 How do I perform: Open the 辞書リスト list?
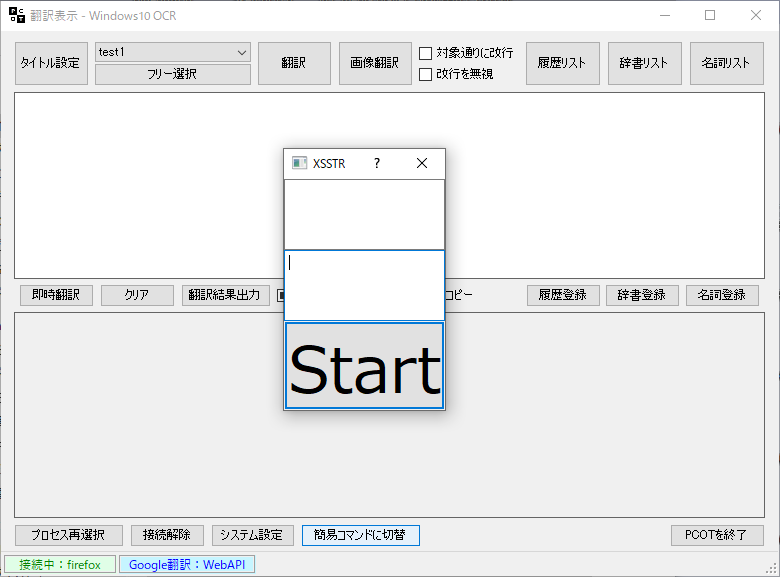[644, 63]
